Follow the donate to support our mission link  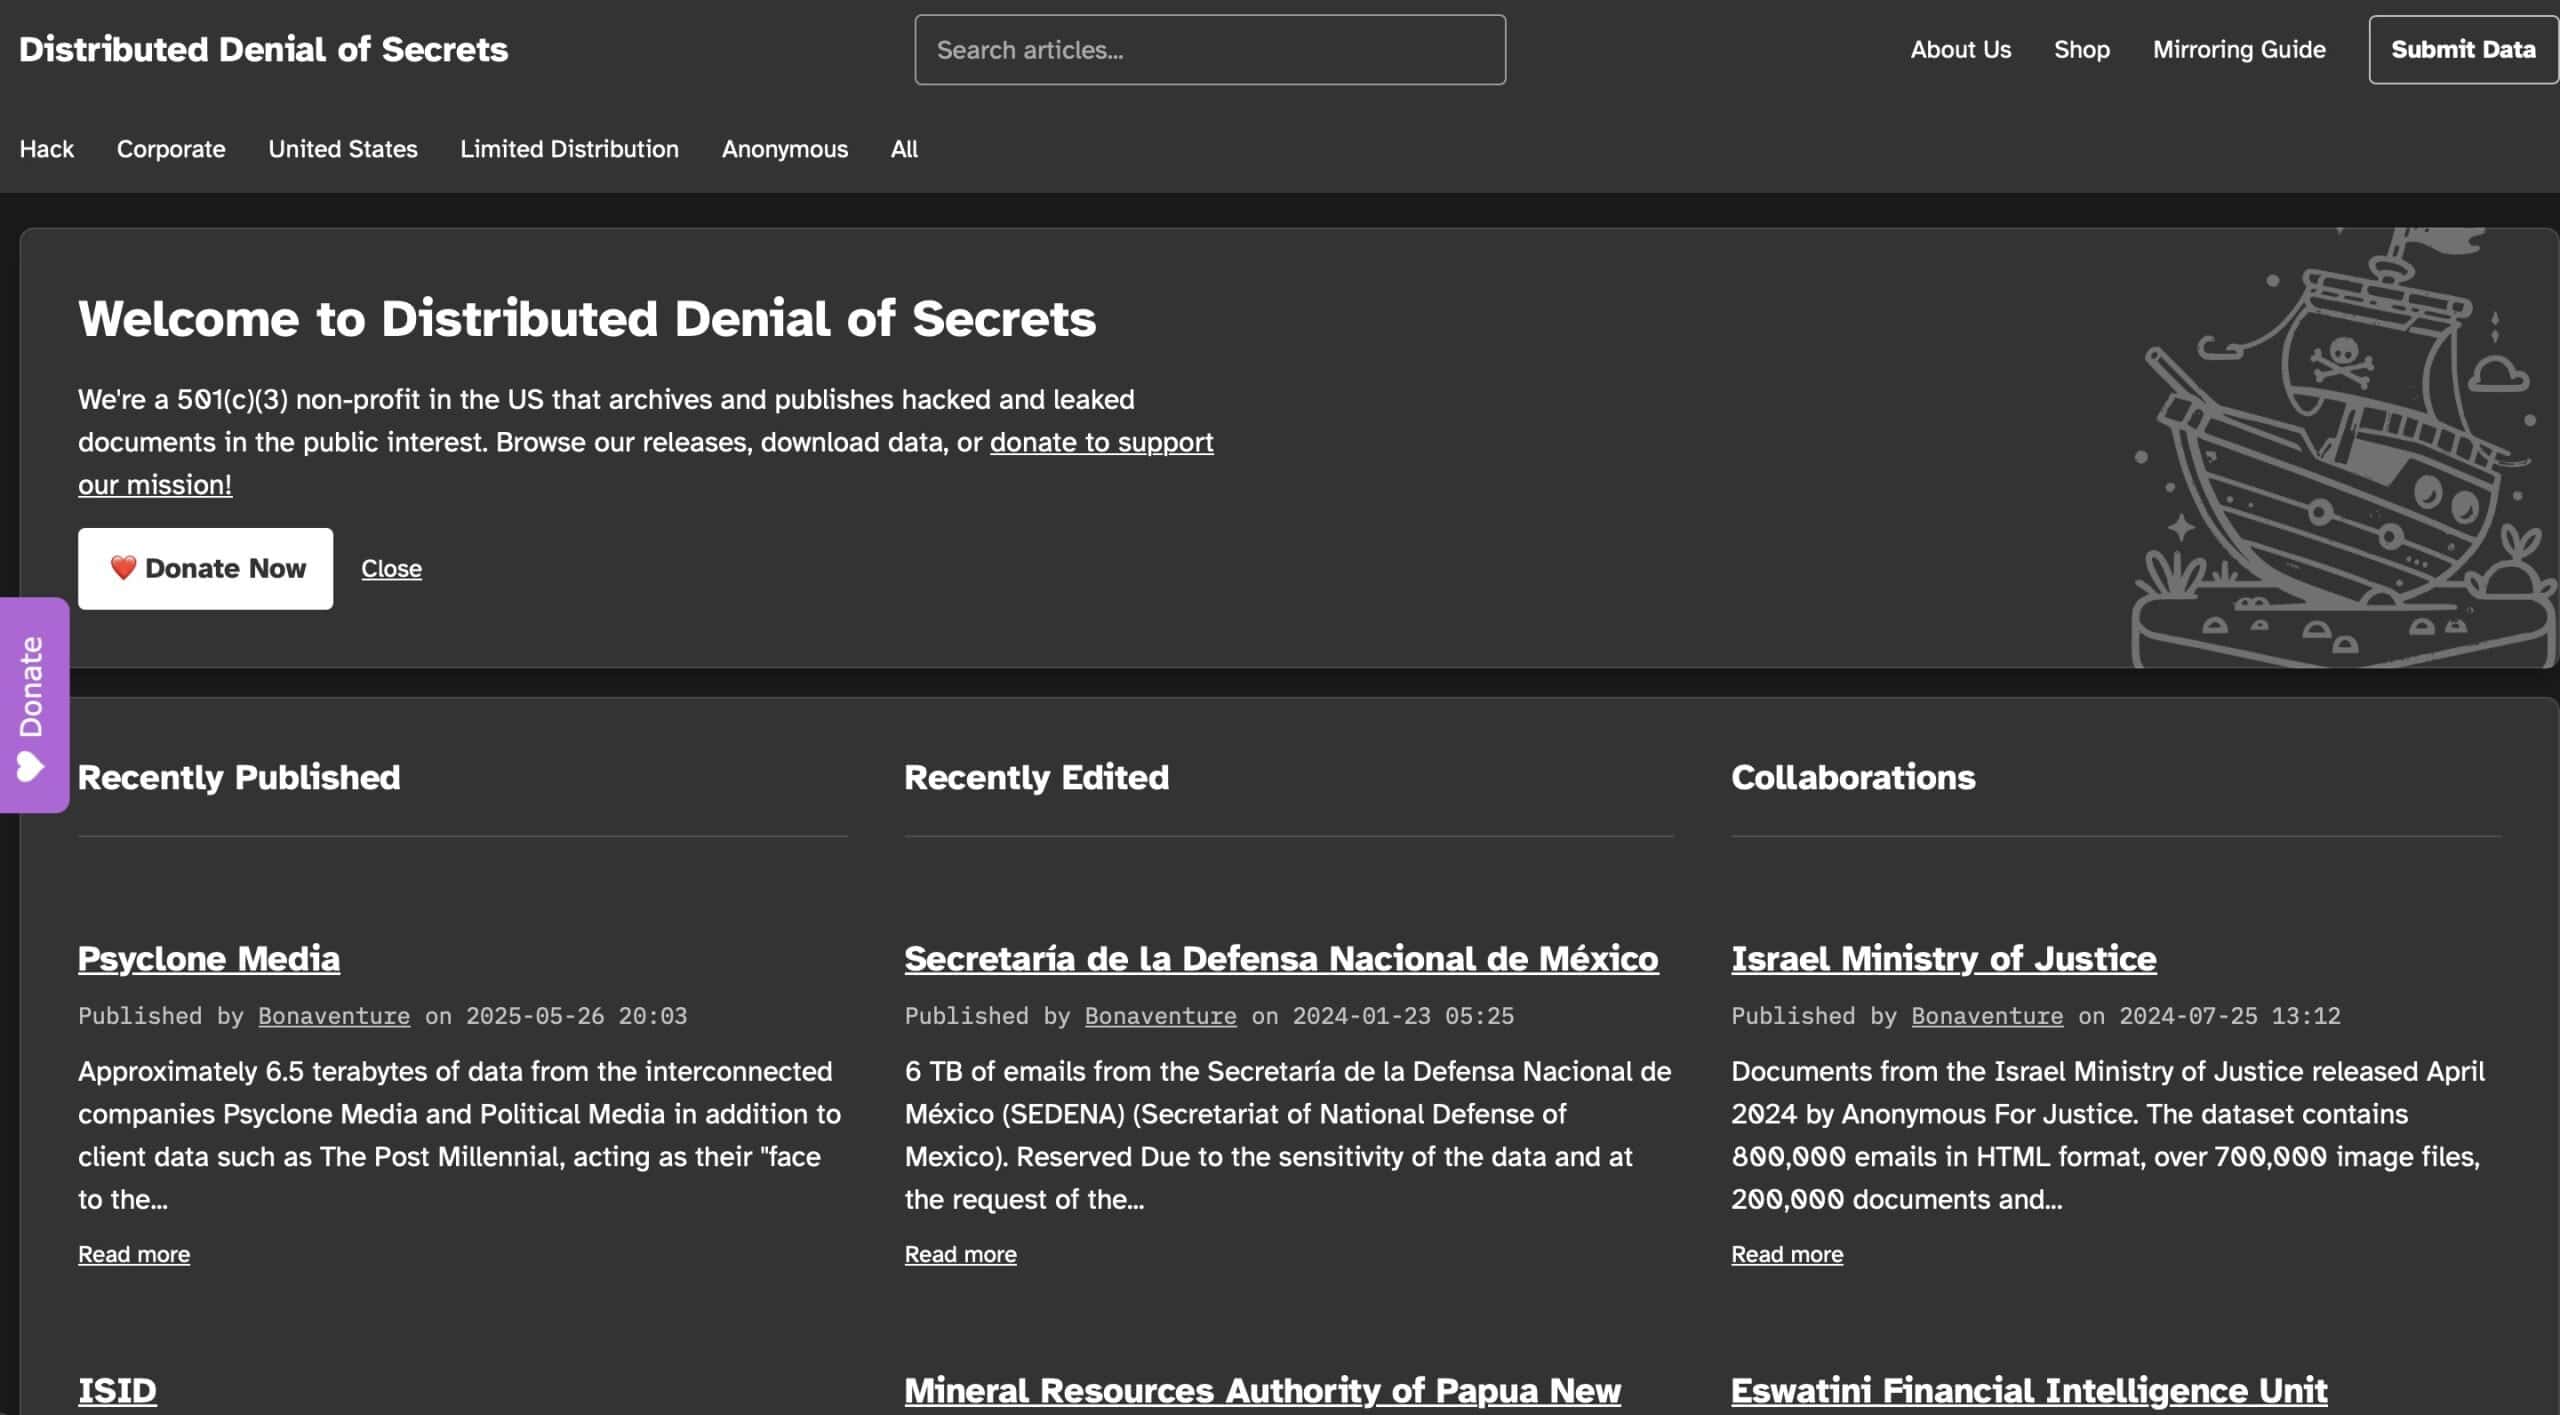click(1101, 442)
